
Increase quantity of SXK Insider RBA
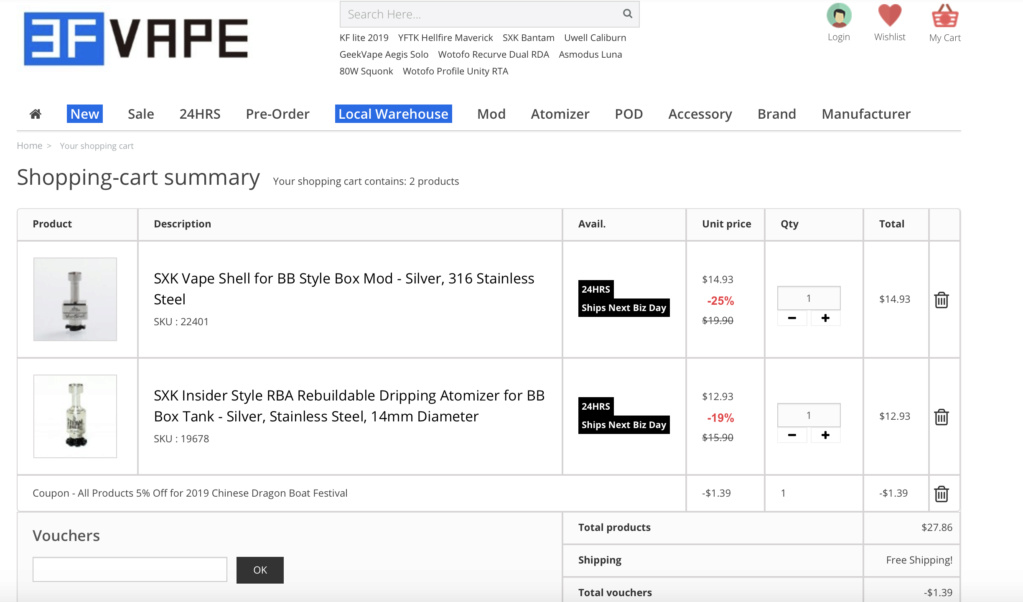coord(825,435)
